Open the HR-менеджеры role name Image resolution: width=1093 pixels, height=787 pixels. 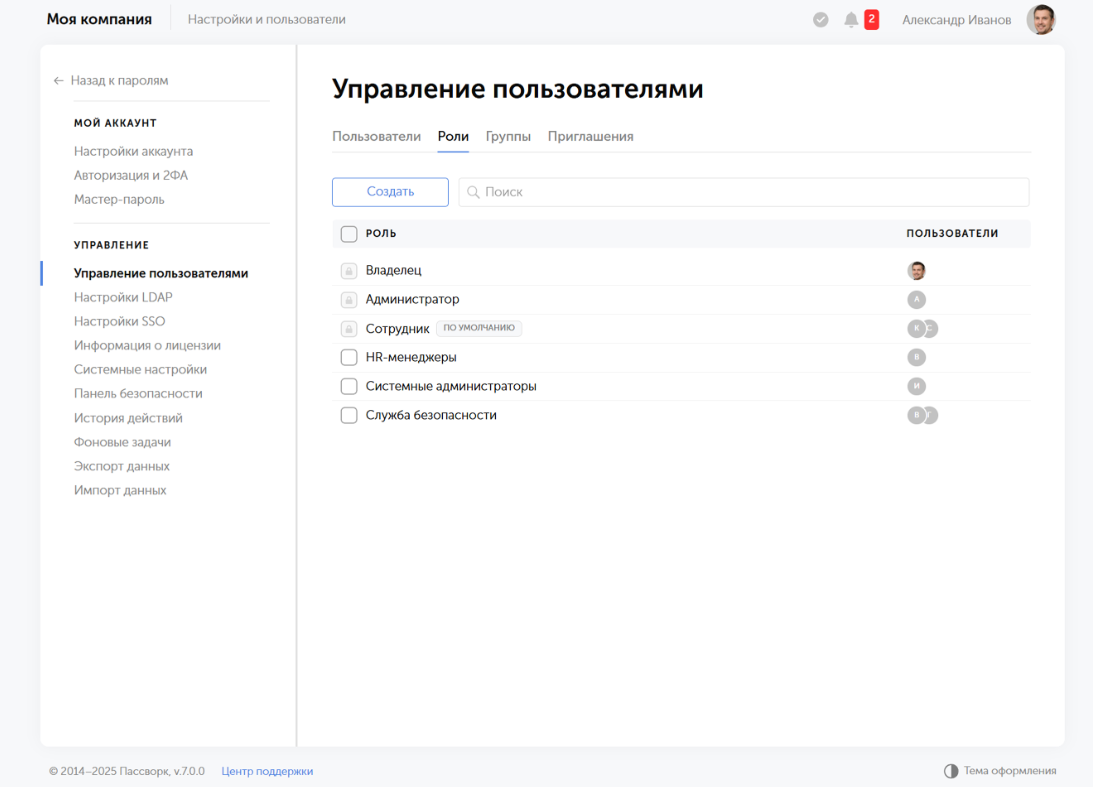click(x=411, y=358)
